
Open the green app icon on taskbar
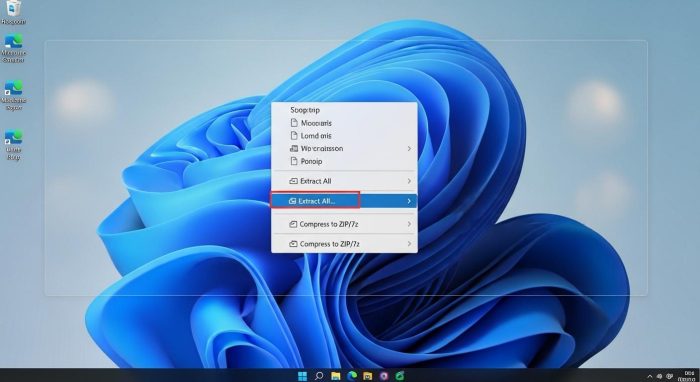[x=400, y=376]
